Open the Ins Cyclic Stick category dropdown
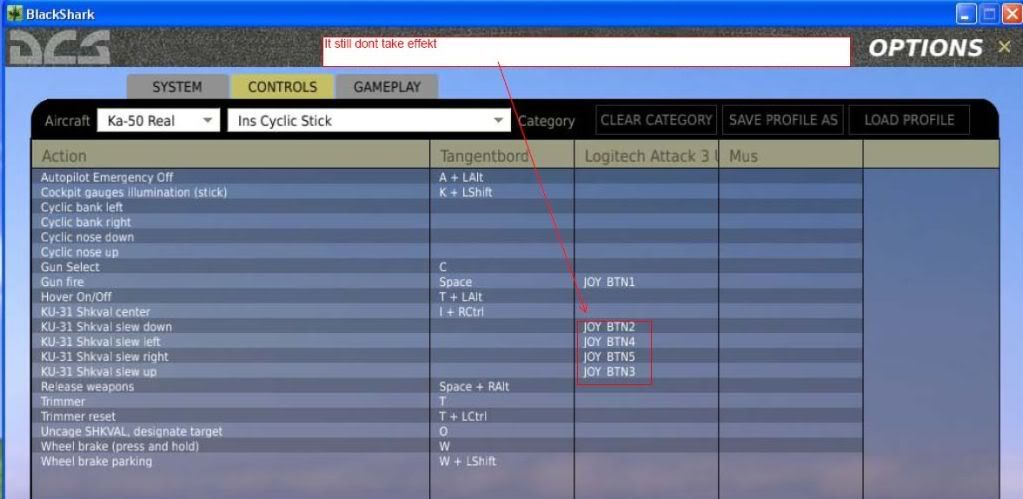This screenshot has height=499, width=1023. click(368, 121)
